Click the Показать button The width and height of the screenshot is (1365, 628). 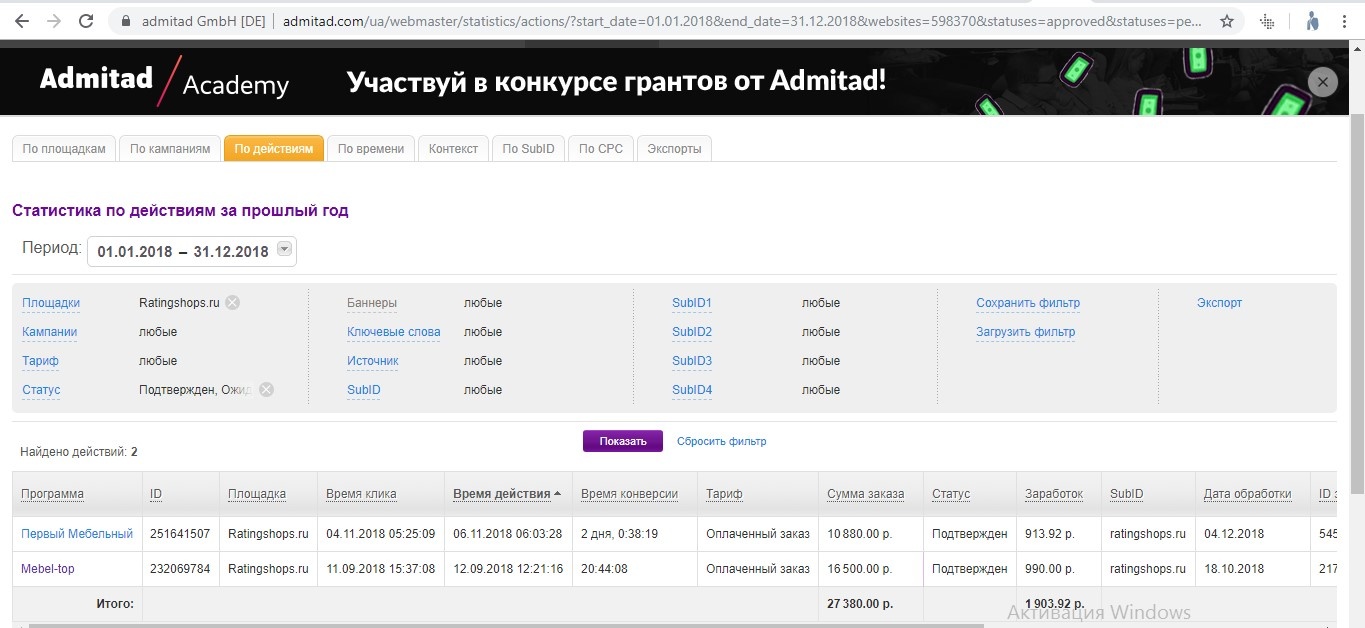623,441
